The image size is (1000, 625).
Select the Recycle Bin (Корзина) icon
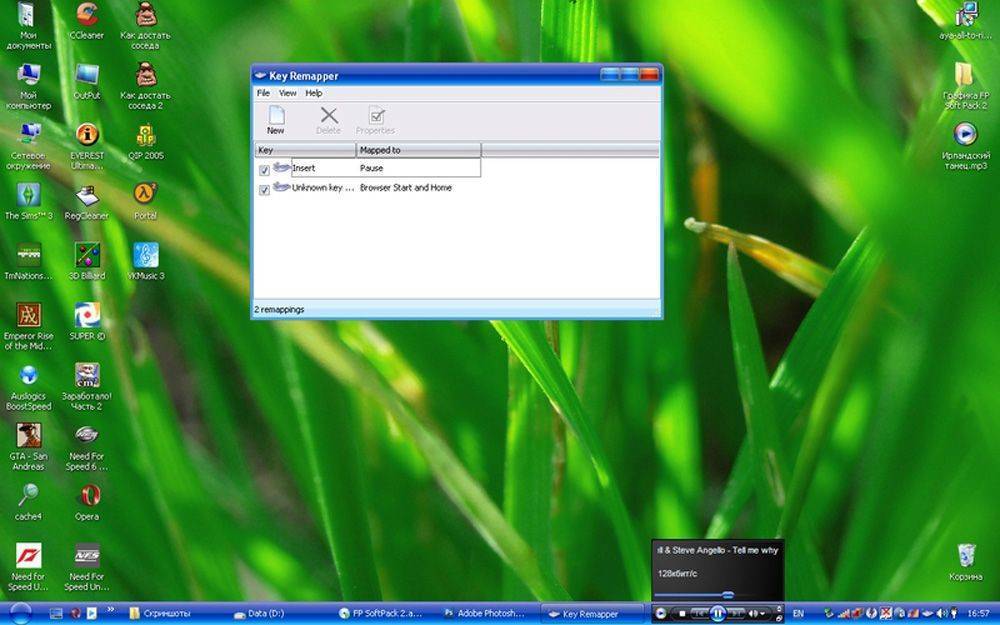pyautogui.click(x=966, y=555)
